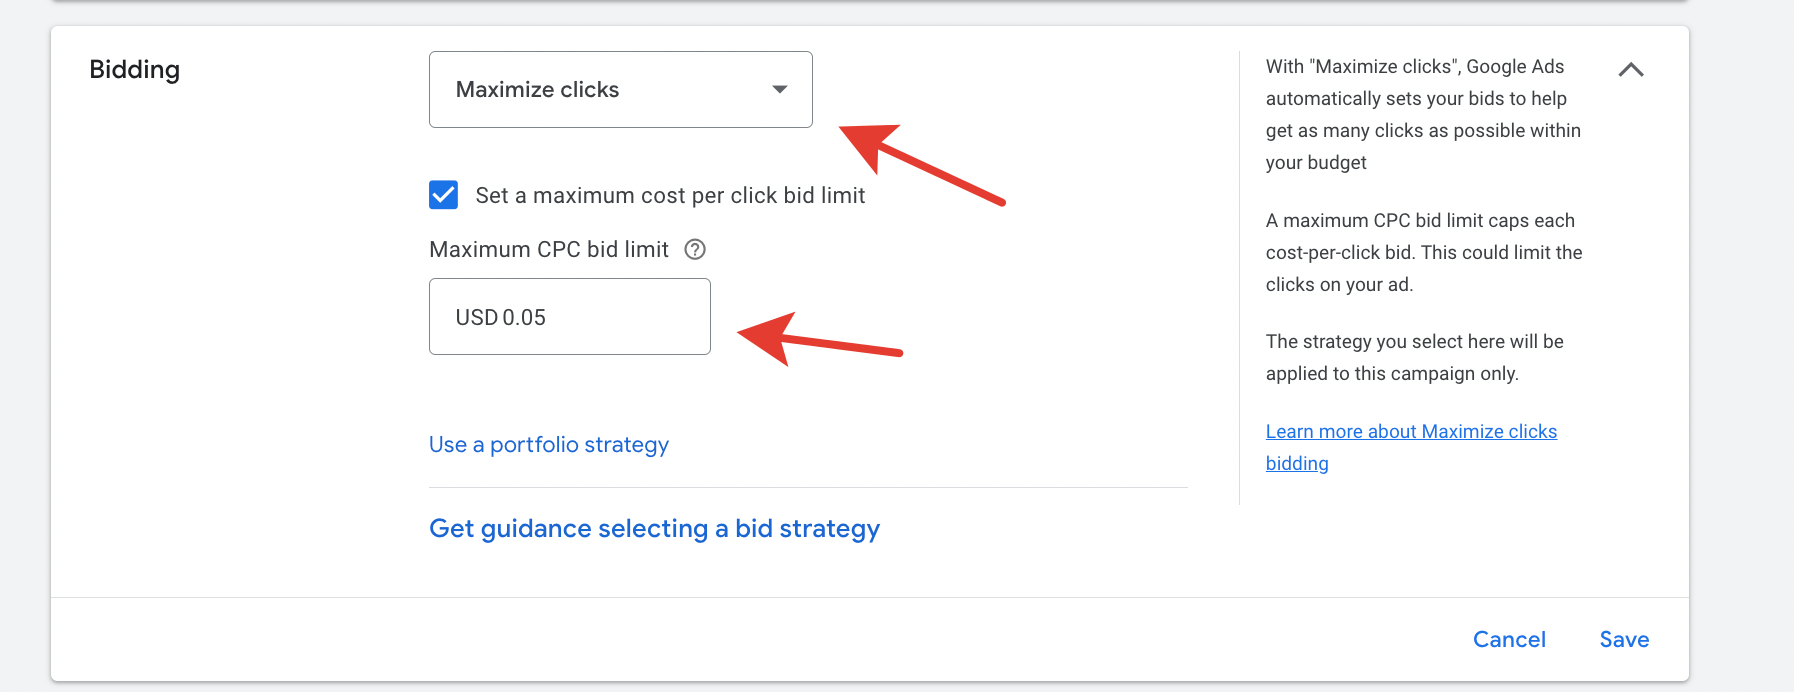This screenshot has width=1794, height=692.
Task: Click the dropdown arrow in the bid strategy selector
Action: coord(780,90)
